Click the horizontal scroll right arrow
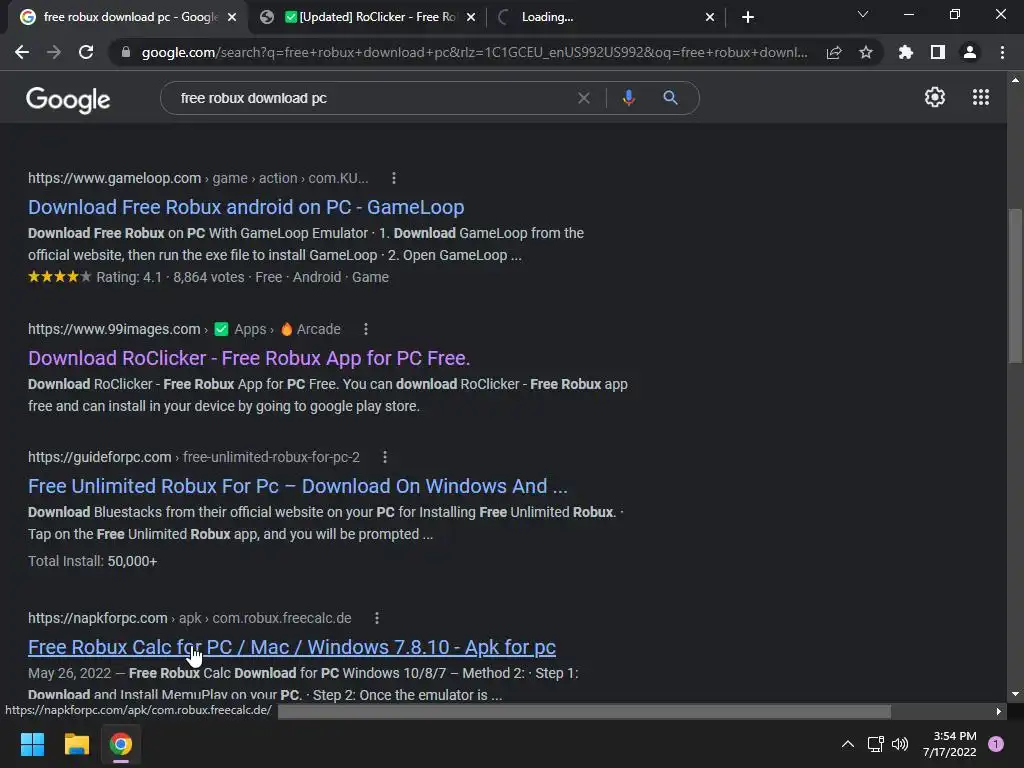The image size is (1024, 768). (999, 711)
